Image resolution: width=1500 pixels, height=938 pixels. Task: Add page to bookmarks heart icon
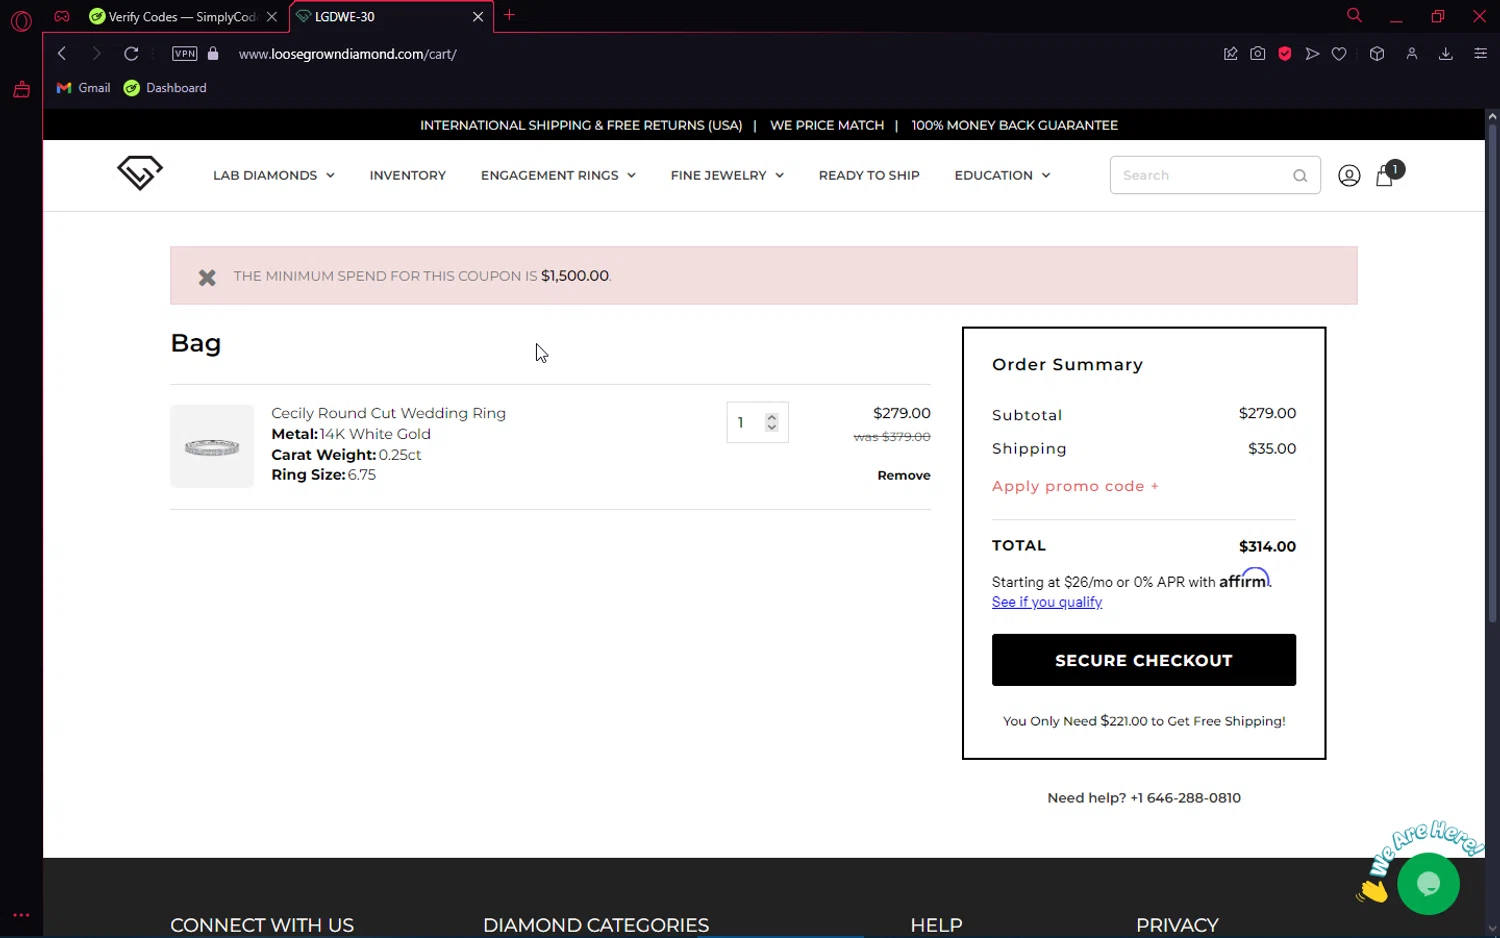[1339, 54]
